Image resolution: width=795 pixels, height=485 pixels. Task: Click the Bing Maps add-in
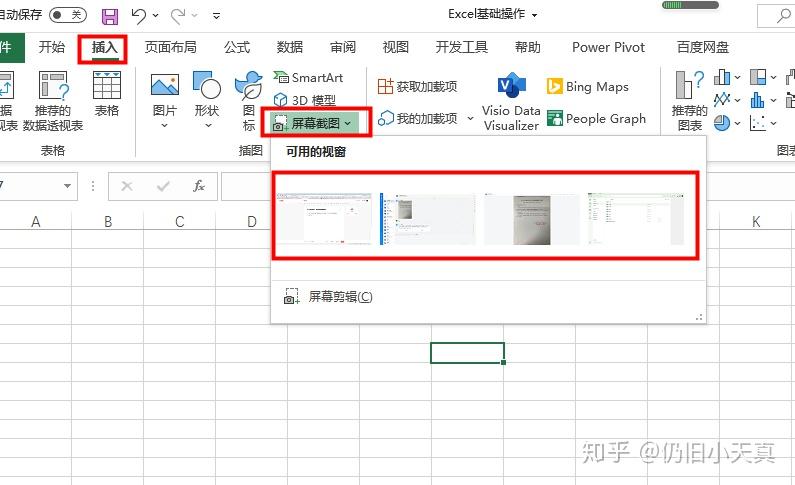[588, 87]
